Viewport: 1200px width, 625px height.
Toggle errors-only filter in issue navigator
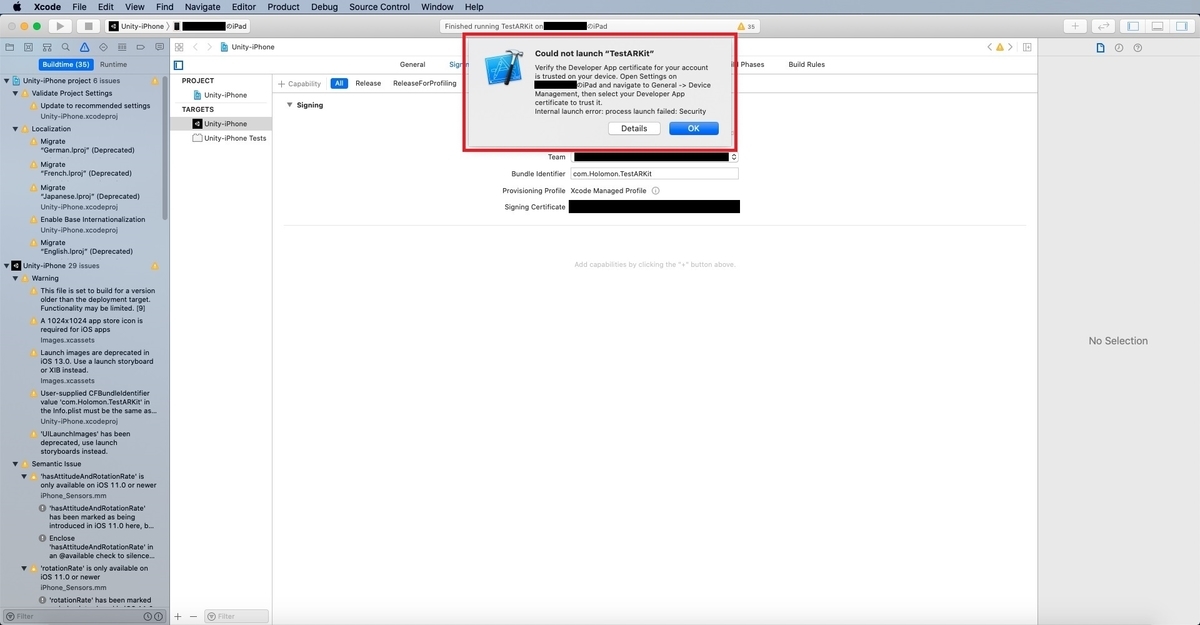(x=160, y=616)
